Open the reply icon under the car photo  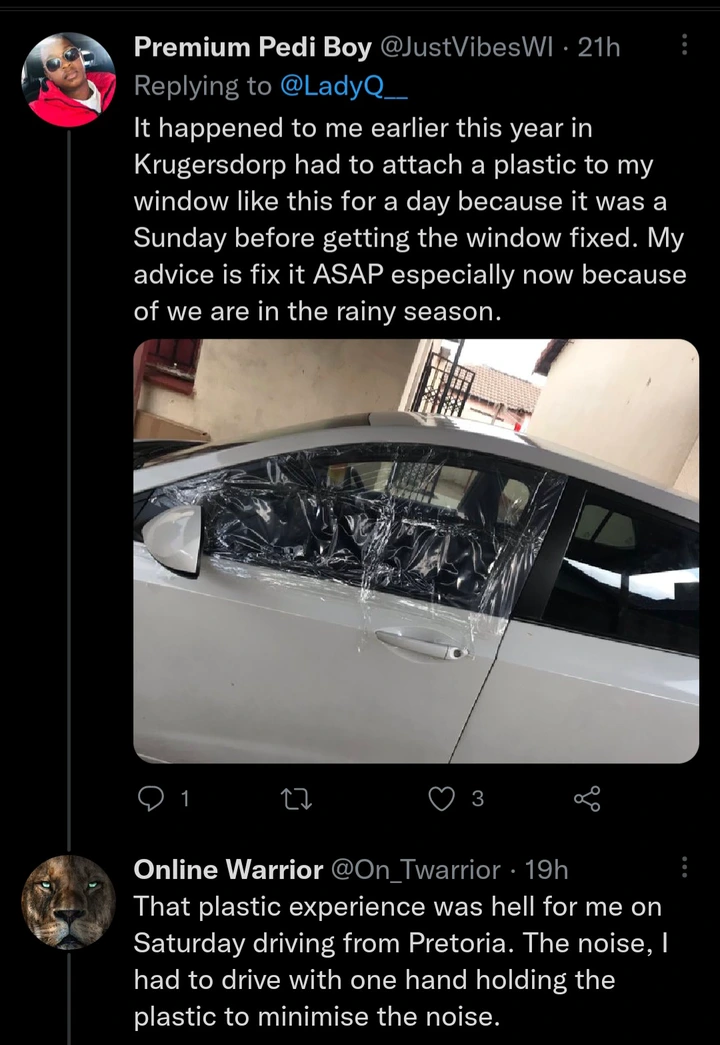pos(148,797)
